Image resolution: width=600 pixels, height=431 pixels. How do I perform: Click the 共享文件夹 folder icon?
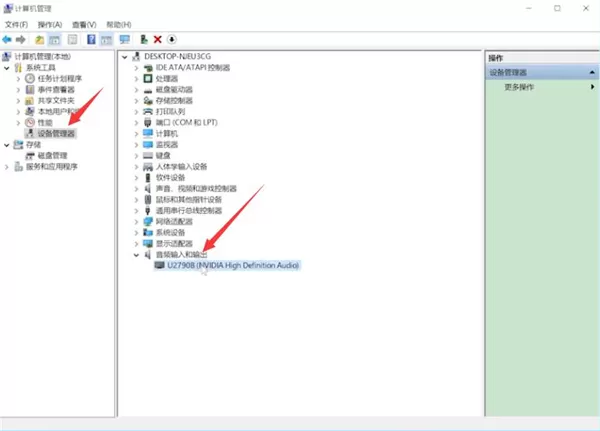click(30, 101)
